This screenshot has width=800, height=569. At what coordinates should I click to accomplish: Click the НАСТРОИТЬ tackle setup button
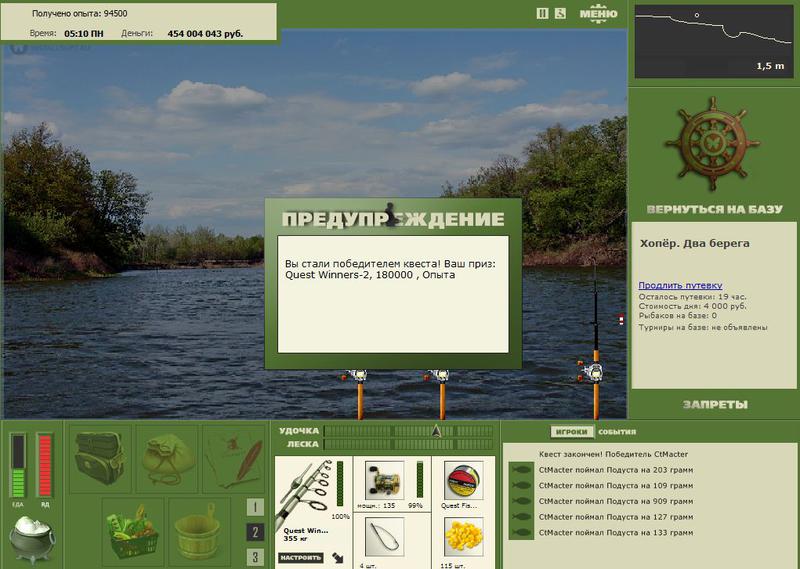(301, 558)
